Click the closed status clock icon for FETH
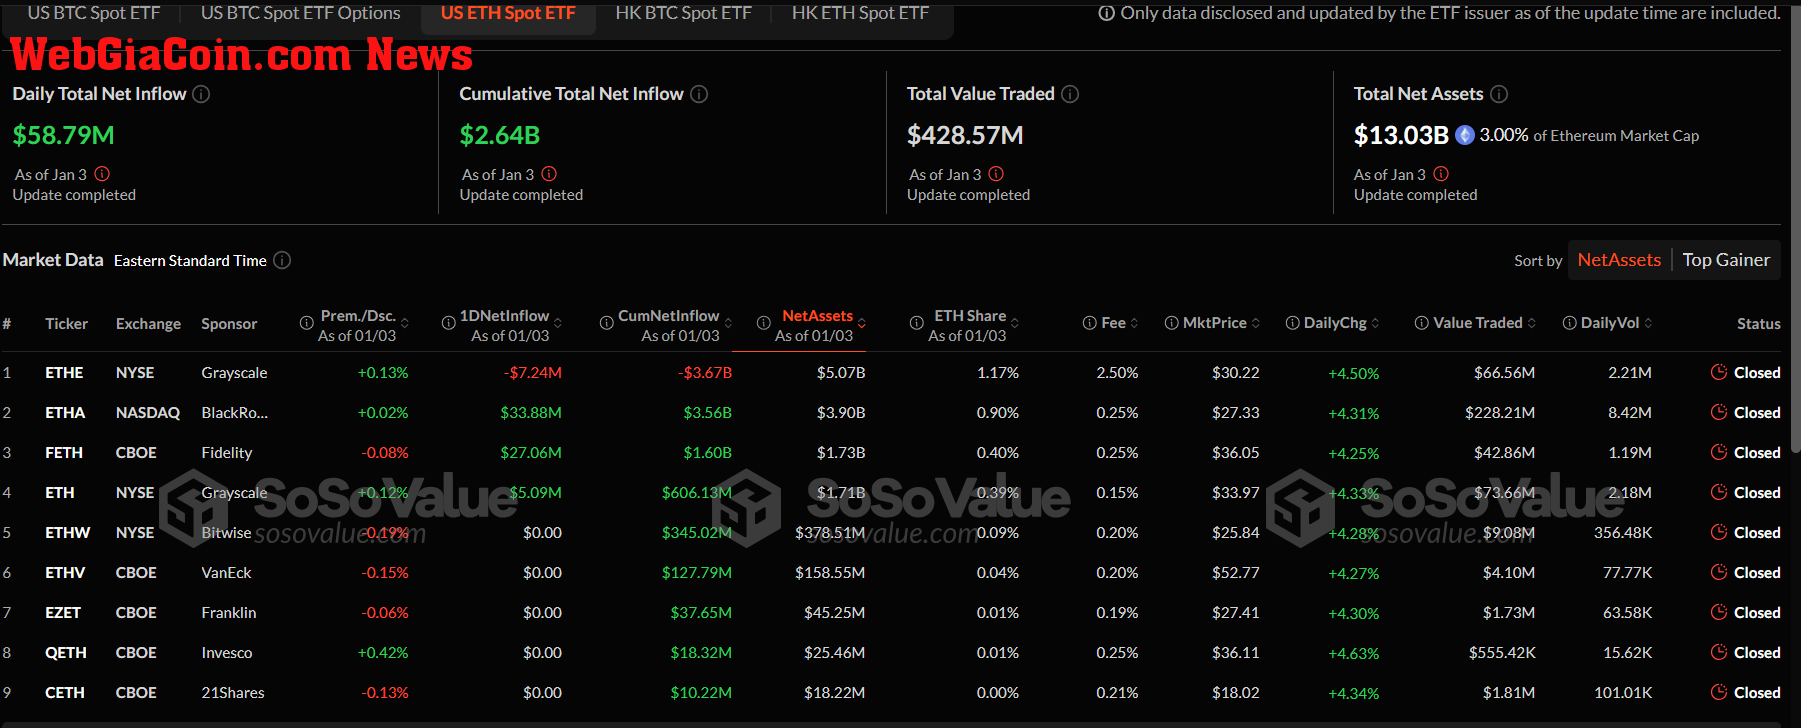1801x728 pixels. pyautogui.click(x=1719, y=452)
